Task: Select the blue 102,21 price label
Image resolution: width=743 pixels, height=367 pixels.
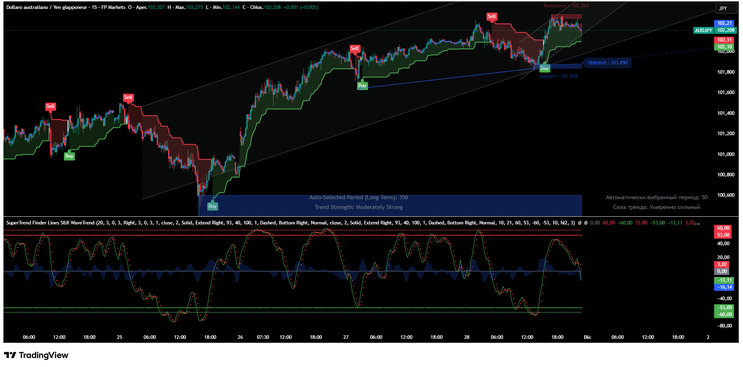Action: [x=723, y=23]
